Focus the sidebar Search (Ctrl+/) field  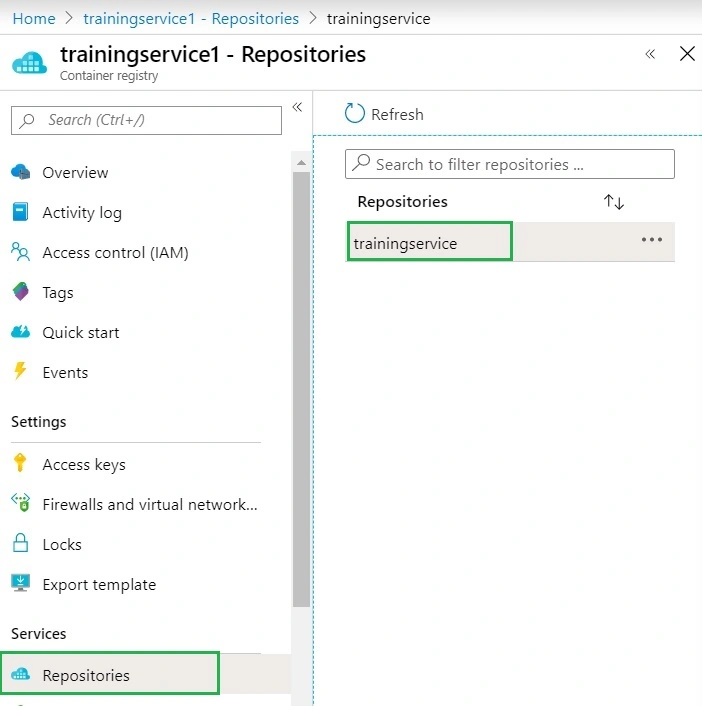coord(146,120)
